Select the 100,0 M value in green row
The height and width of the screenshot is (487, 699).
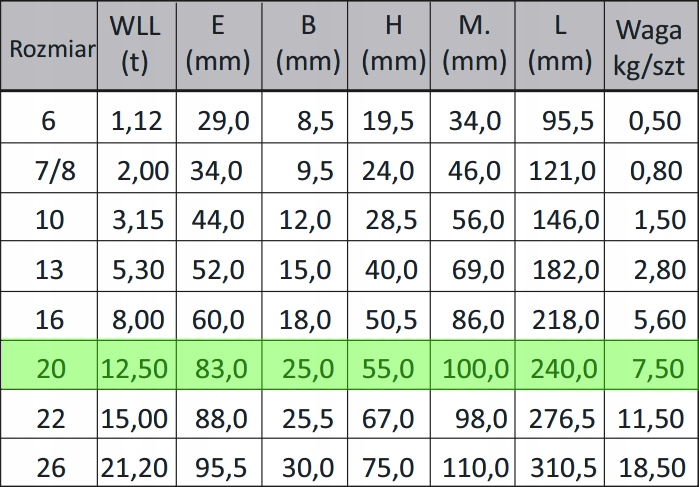(473, 366)
